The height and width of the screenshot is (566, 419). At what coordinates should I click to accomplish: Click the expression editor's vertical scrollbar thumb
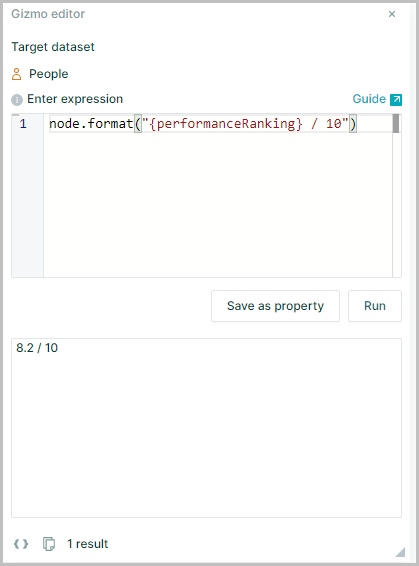396,124
